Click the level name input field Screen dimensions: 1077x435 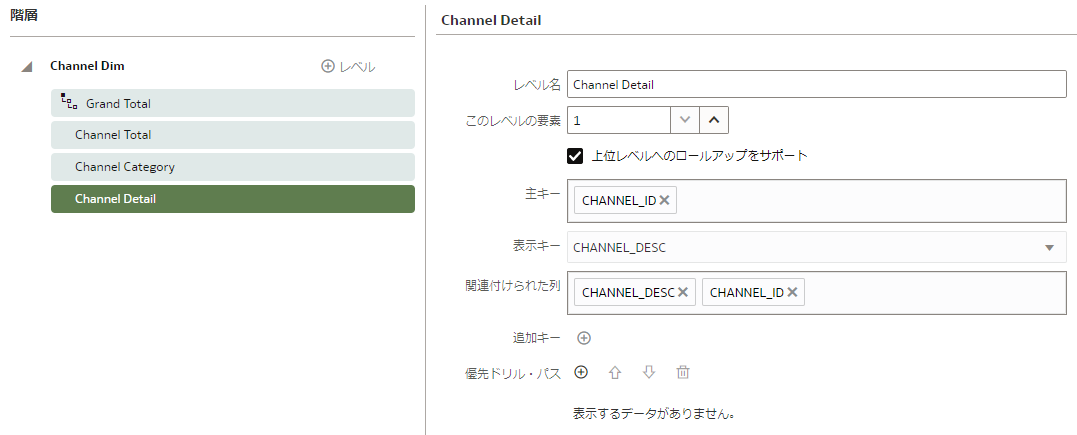pos(817,85)
